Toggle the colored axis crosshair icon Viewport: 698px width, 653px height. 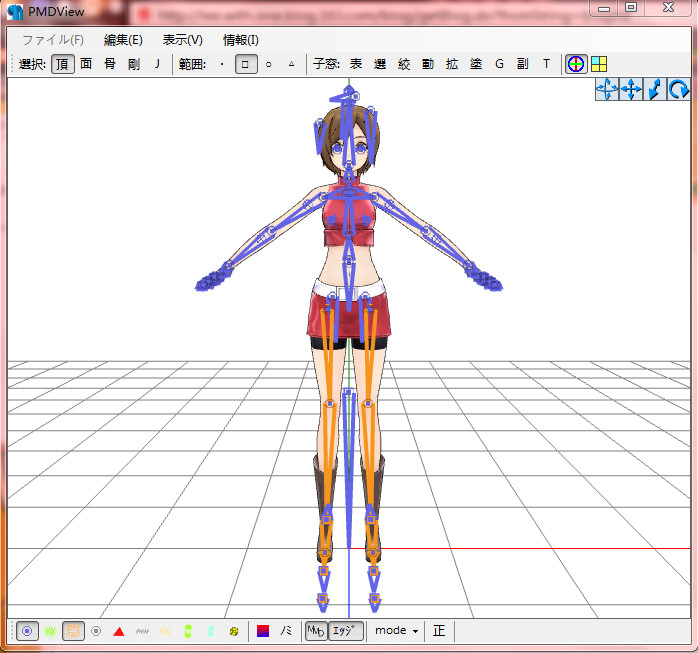pos(576,64)
